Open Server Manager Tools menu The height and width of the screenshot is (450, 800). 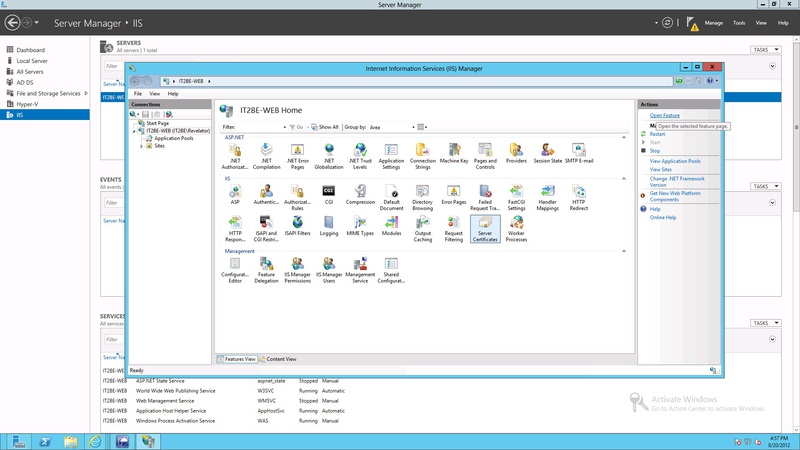pos(739,23)
